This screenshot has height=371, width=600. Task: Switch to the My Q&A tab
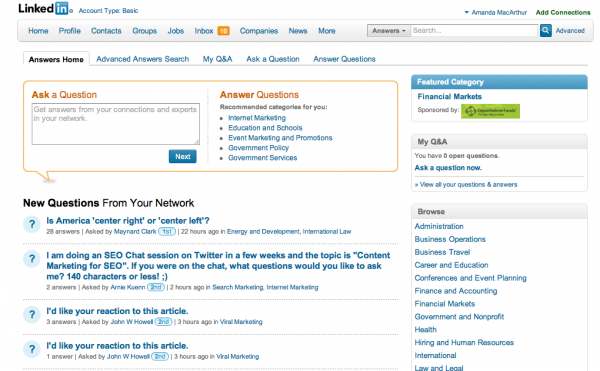coord(217,59)
